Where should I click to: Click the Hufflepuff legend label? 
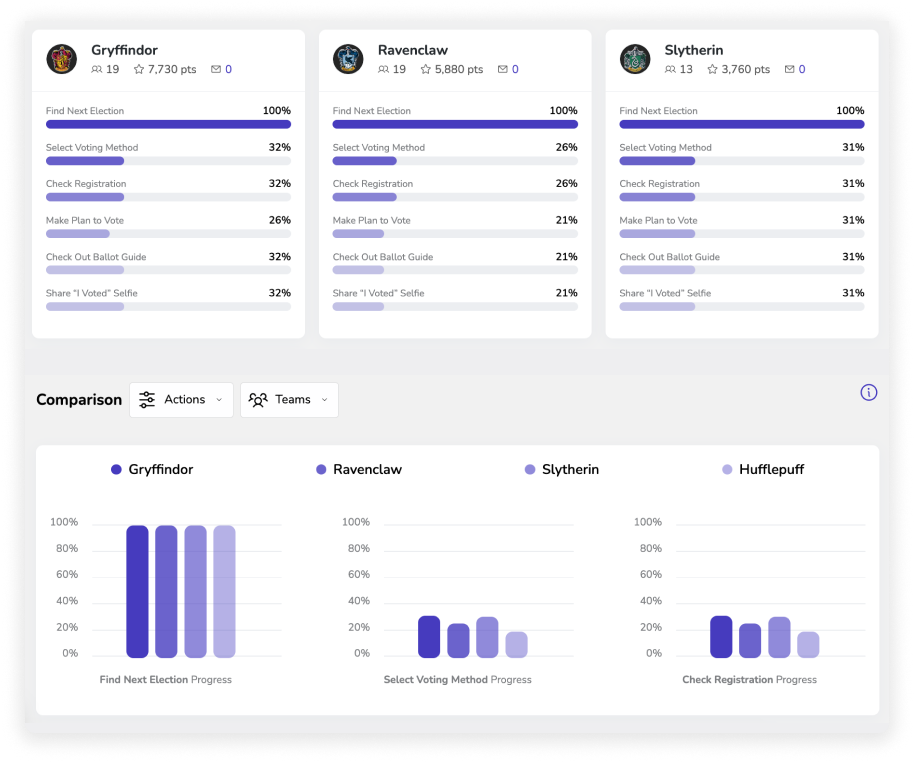[771, 469]
